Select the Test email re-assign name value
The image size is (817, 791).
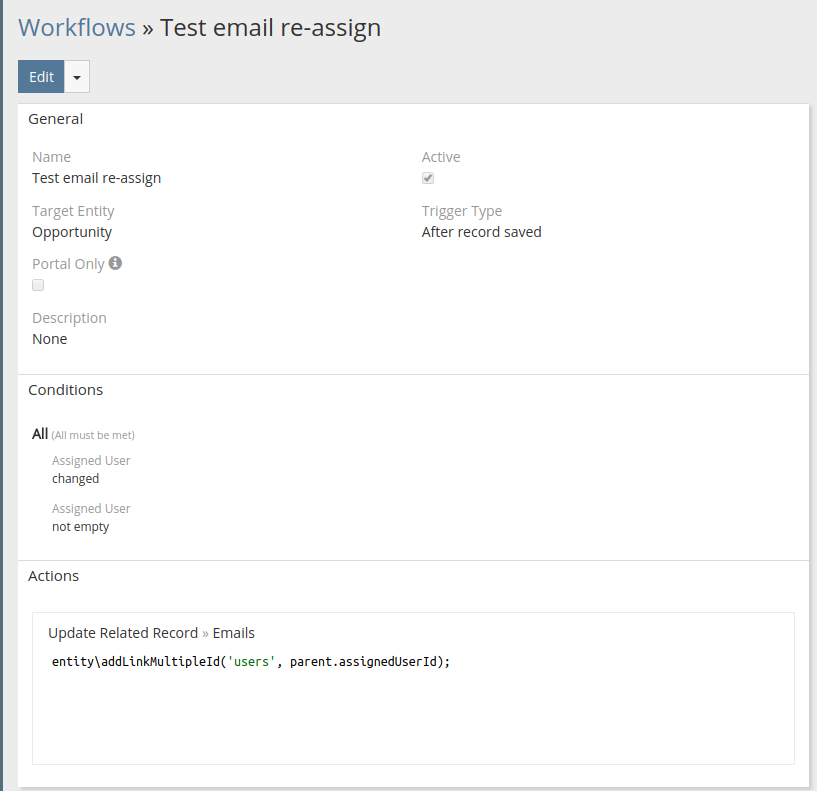[x=96, y=178]
